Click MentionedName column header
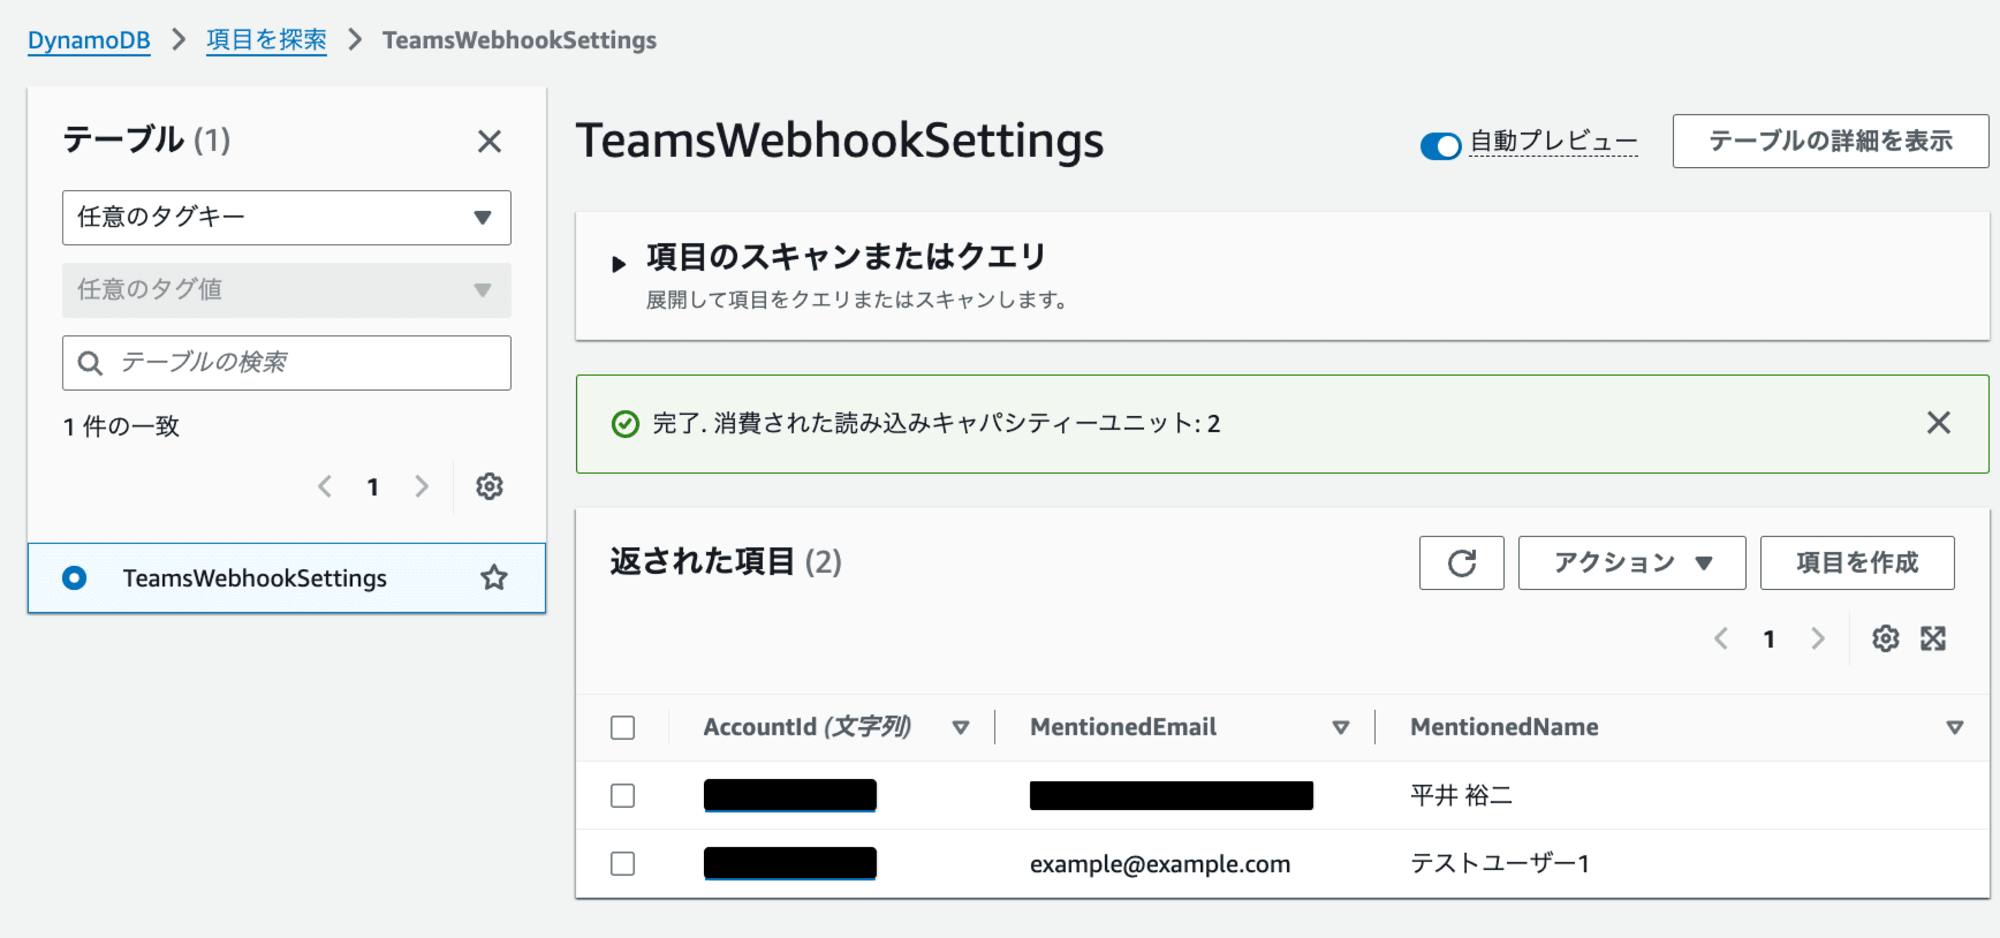Screen dimensions: 2000x938 click(1504, 727)
